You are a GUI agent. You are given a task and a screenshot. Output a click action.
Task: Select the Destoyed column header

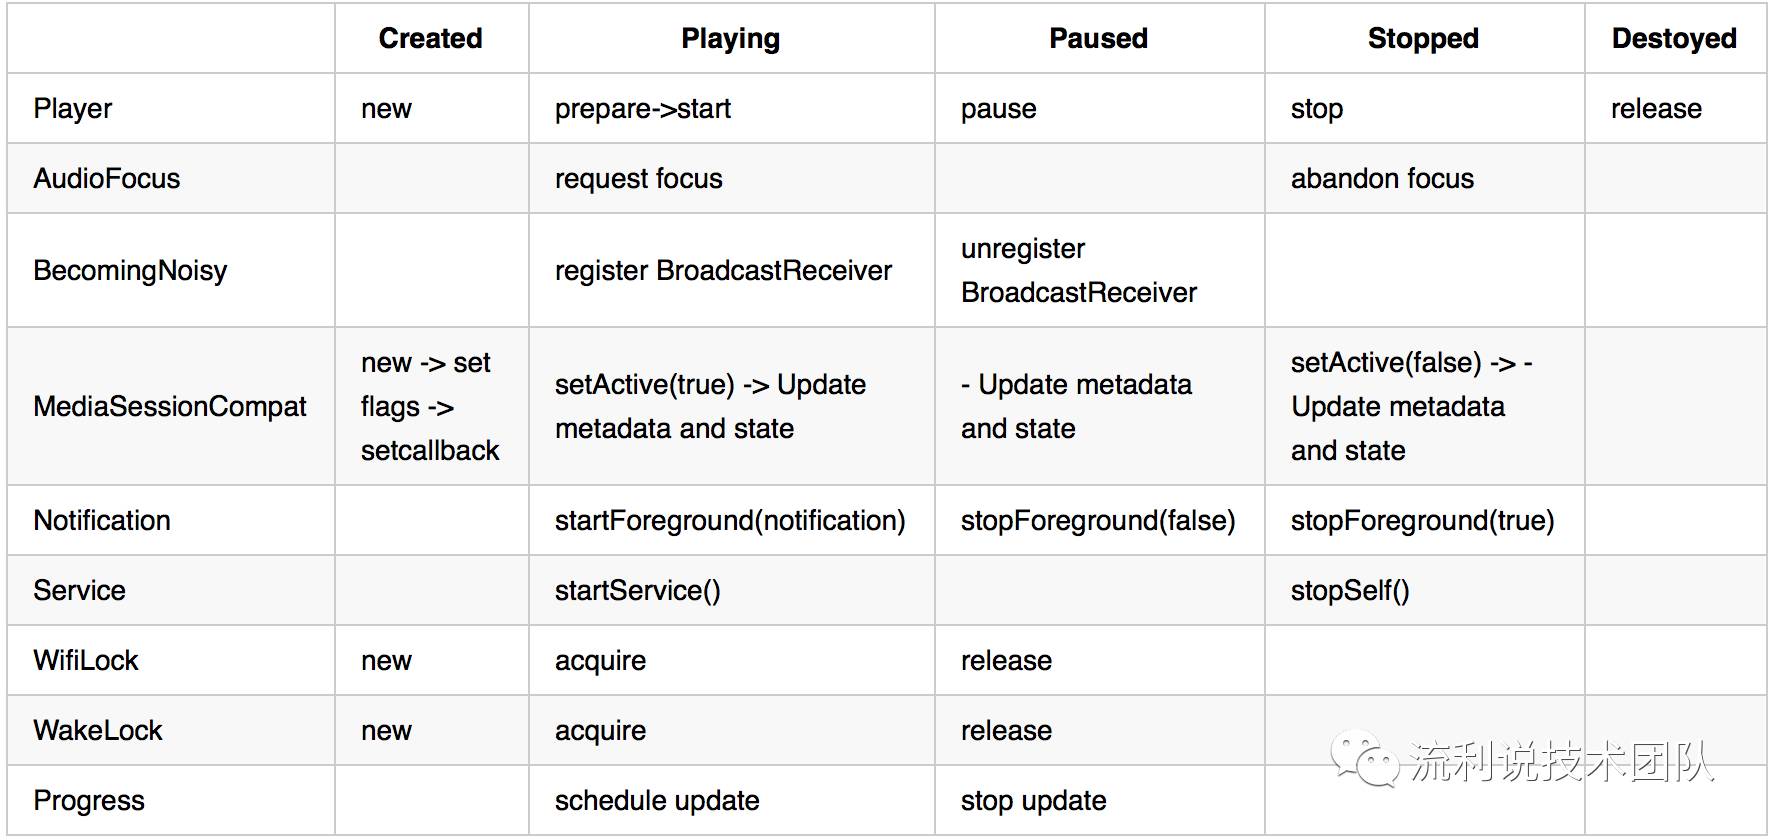click(1674, 38)
